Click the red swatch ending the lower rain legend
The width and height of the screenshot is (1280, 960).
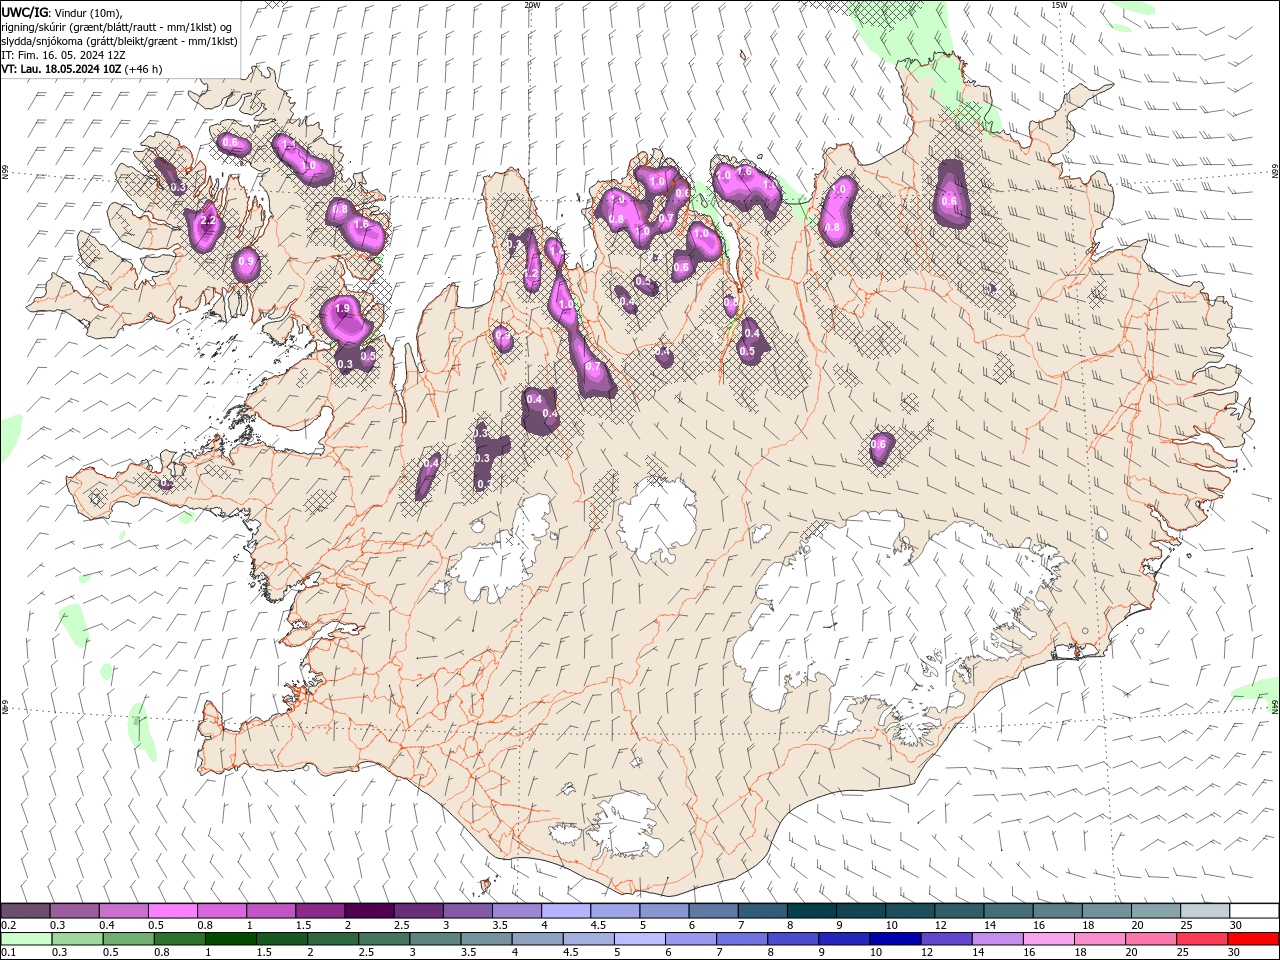(1254, 939)
